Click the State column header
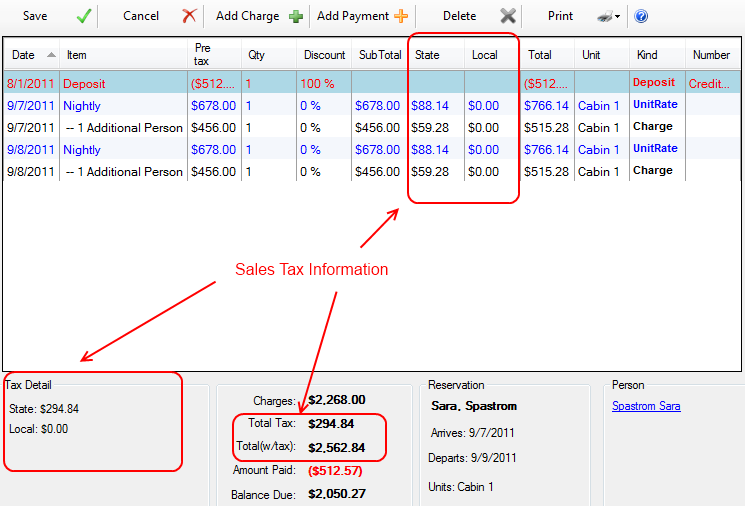Image resolution: width=745 pixels, height=506 pixels. coord(427,55)
